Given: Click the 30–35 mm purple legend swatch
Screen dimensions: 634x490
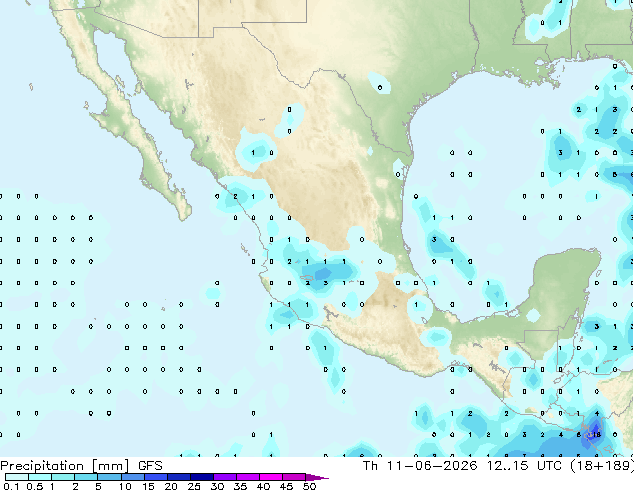Looking at the screenshot, I should [x=225, y=477].
